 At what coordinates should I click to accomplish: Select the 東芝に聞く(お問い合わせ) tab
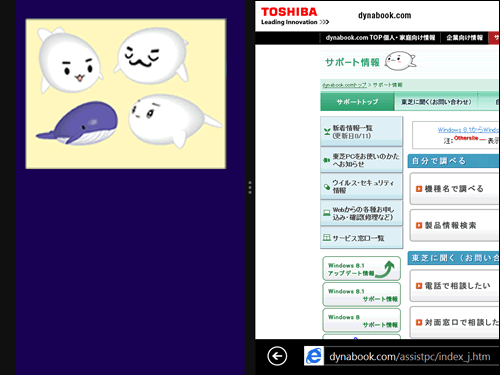436,102
